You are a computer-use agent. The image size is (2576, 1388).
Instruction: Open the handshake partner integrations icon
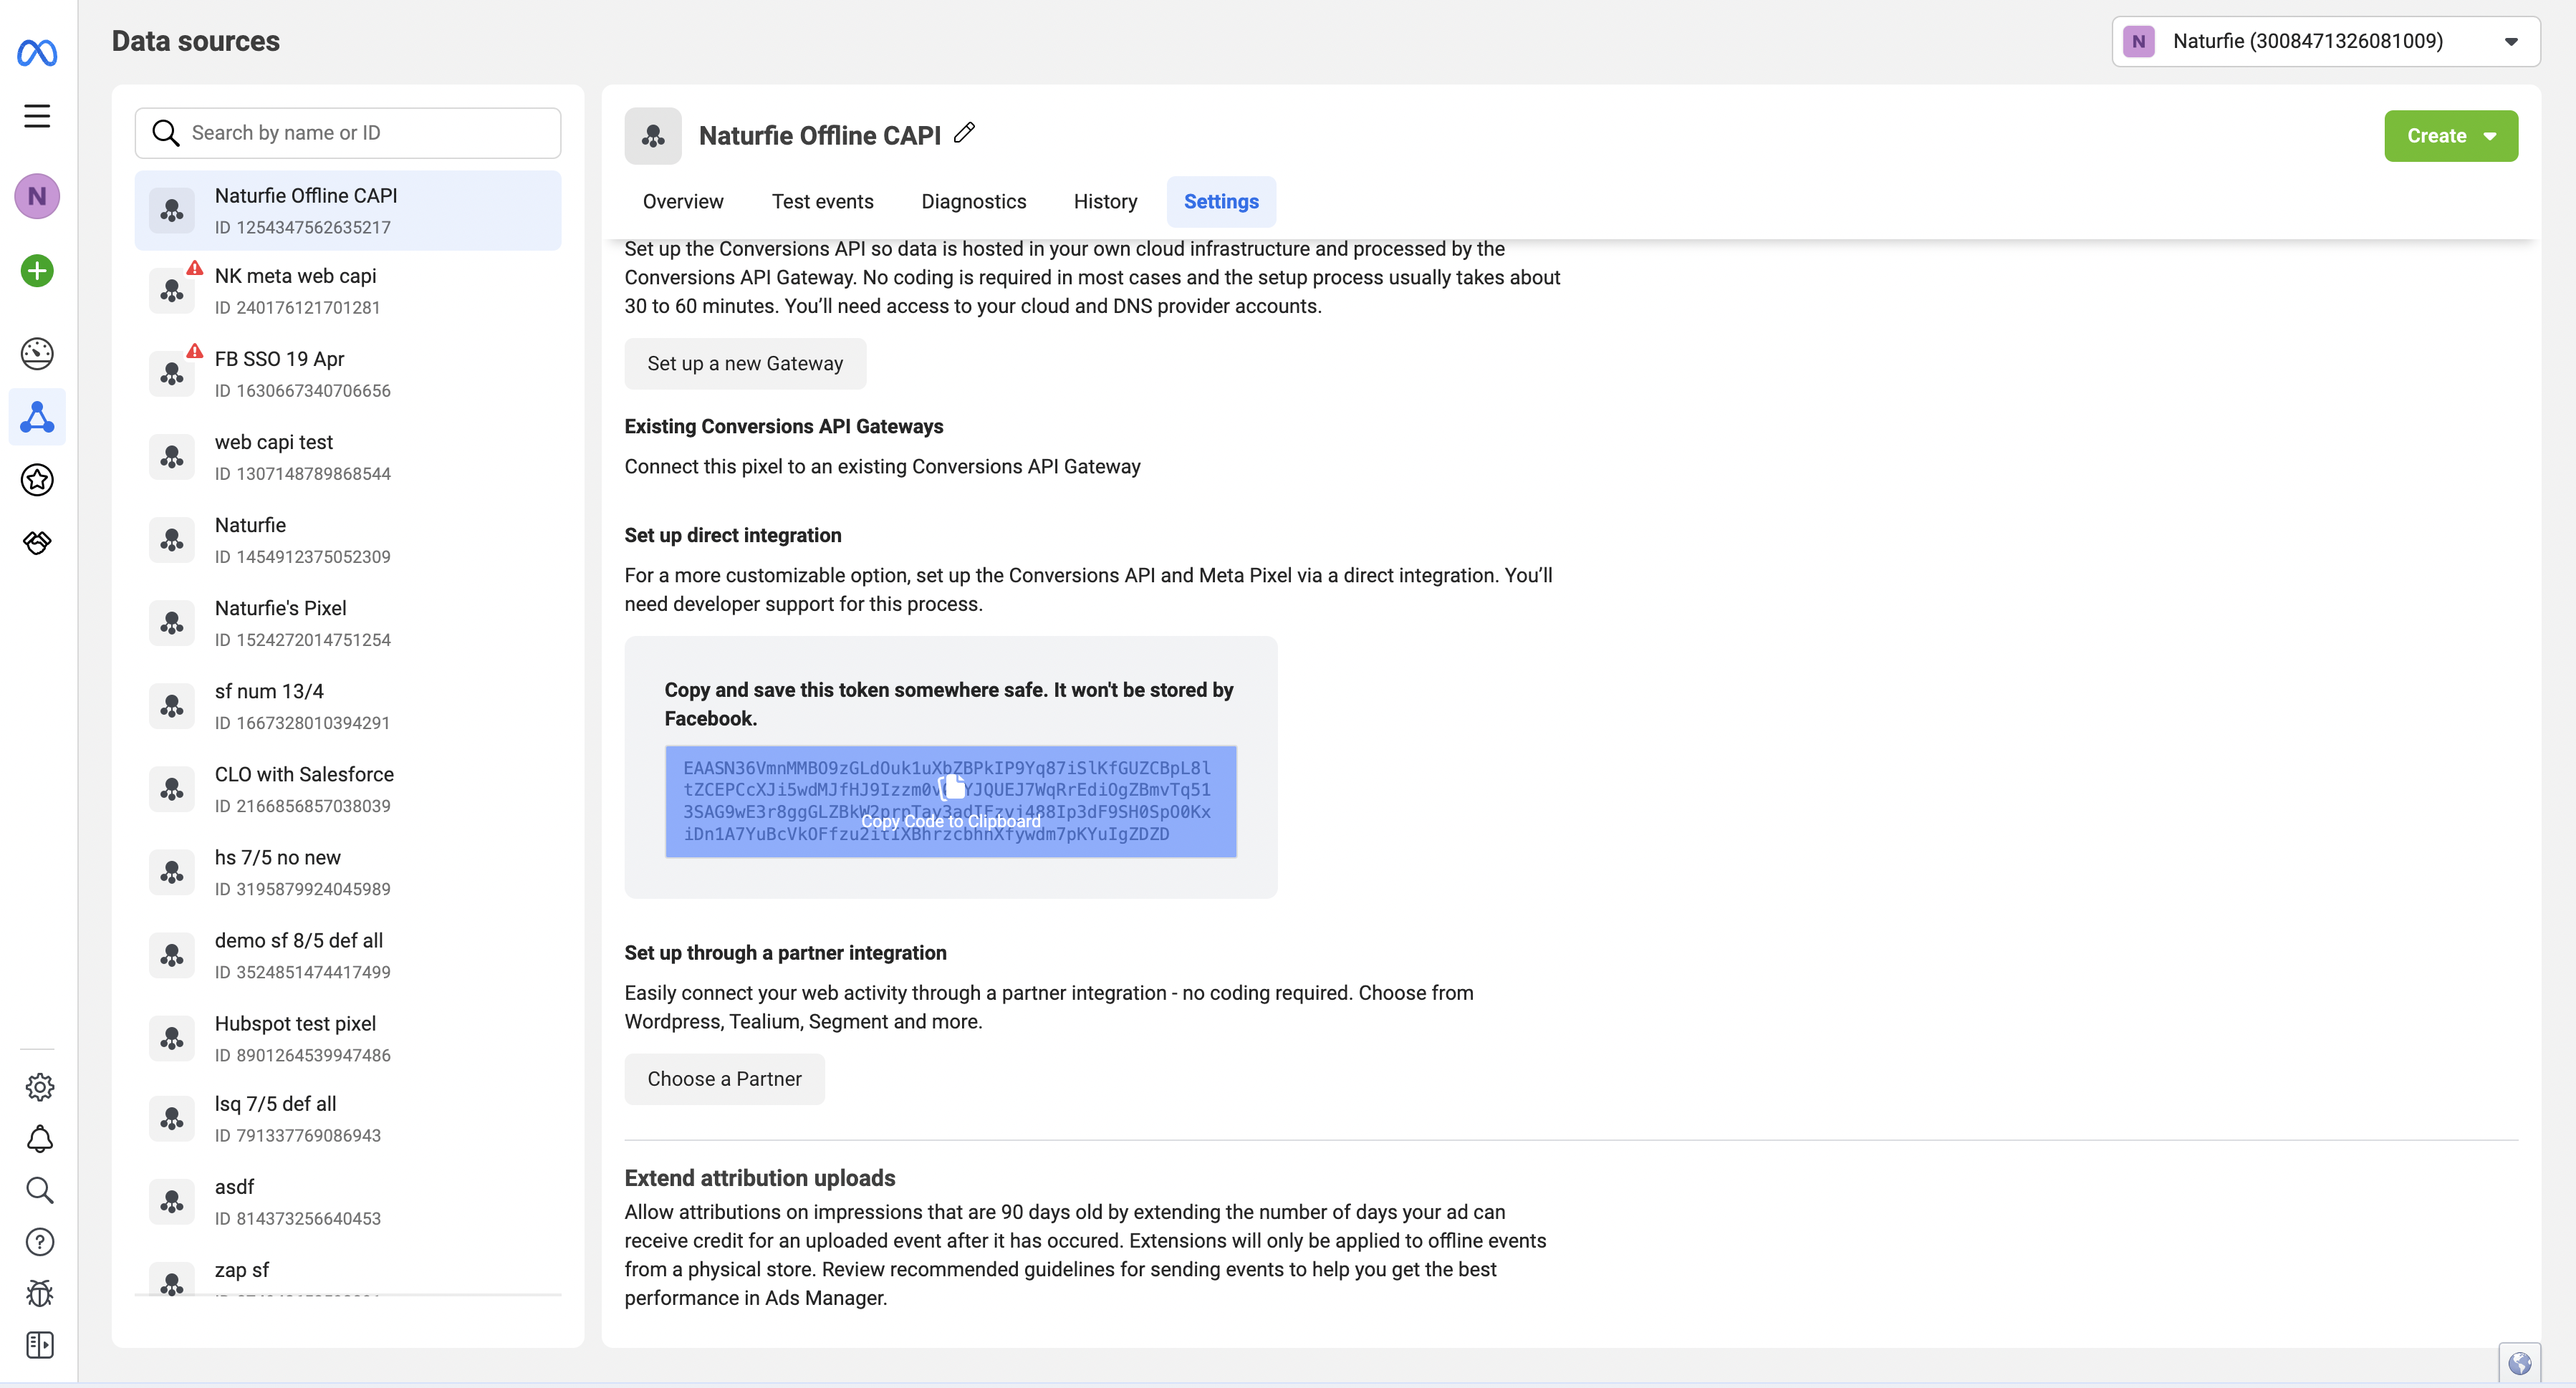(x=37, y=543)
